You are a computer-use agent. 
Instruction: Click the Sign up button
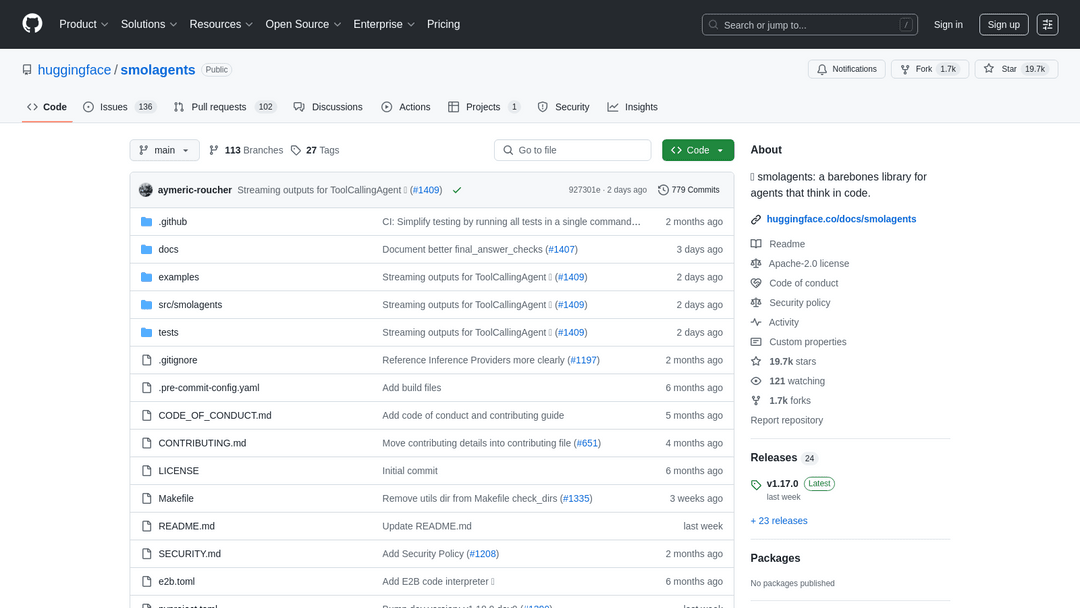click(x=1003, y=25)
